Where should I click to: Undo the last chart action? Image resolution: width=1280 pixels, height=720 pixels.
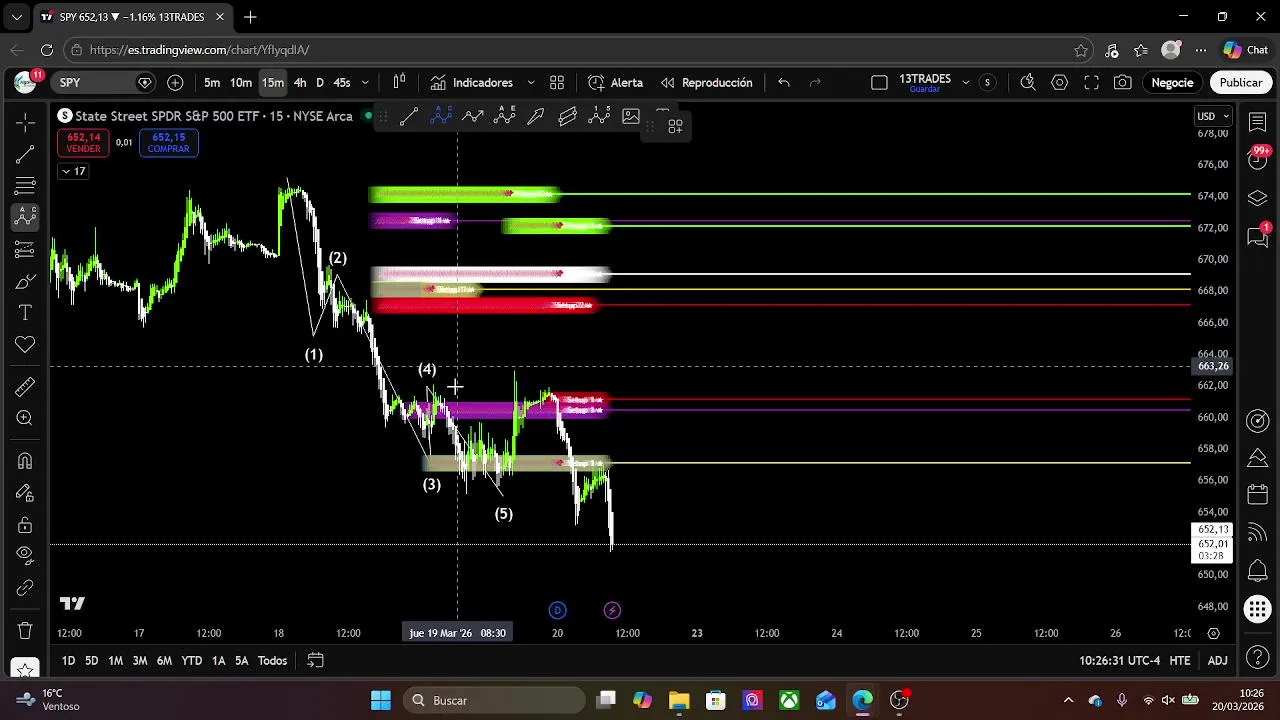point(784,83)
